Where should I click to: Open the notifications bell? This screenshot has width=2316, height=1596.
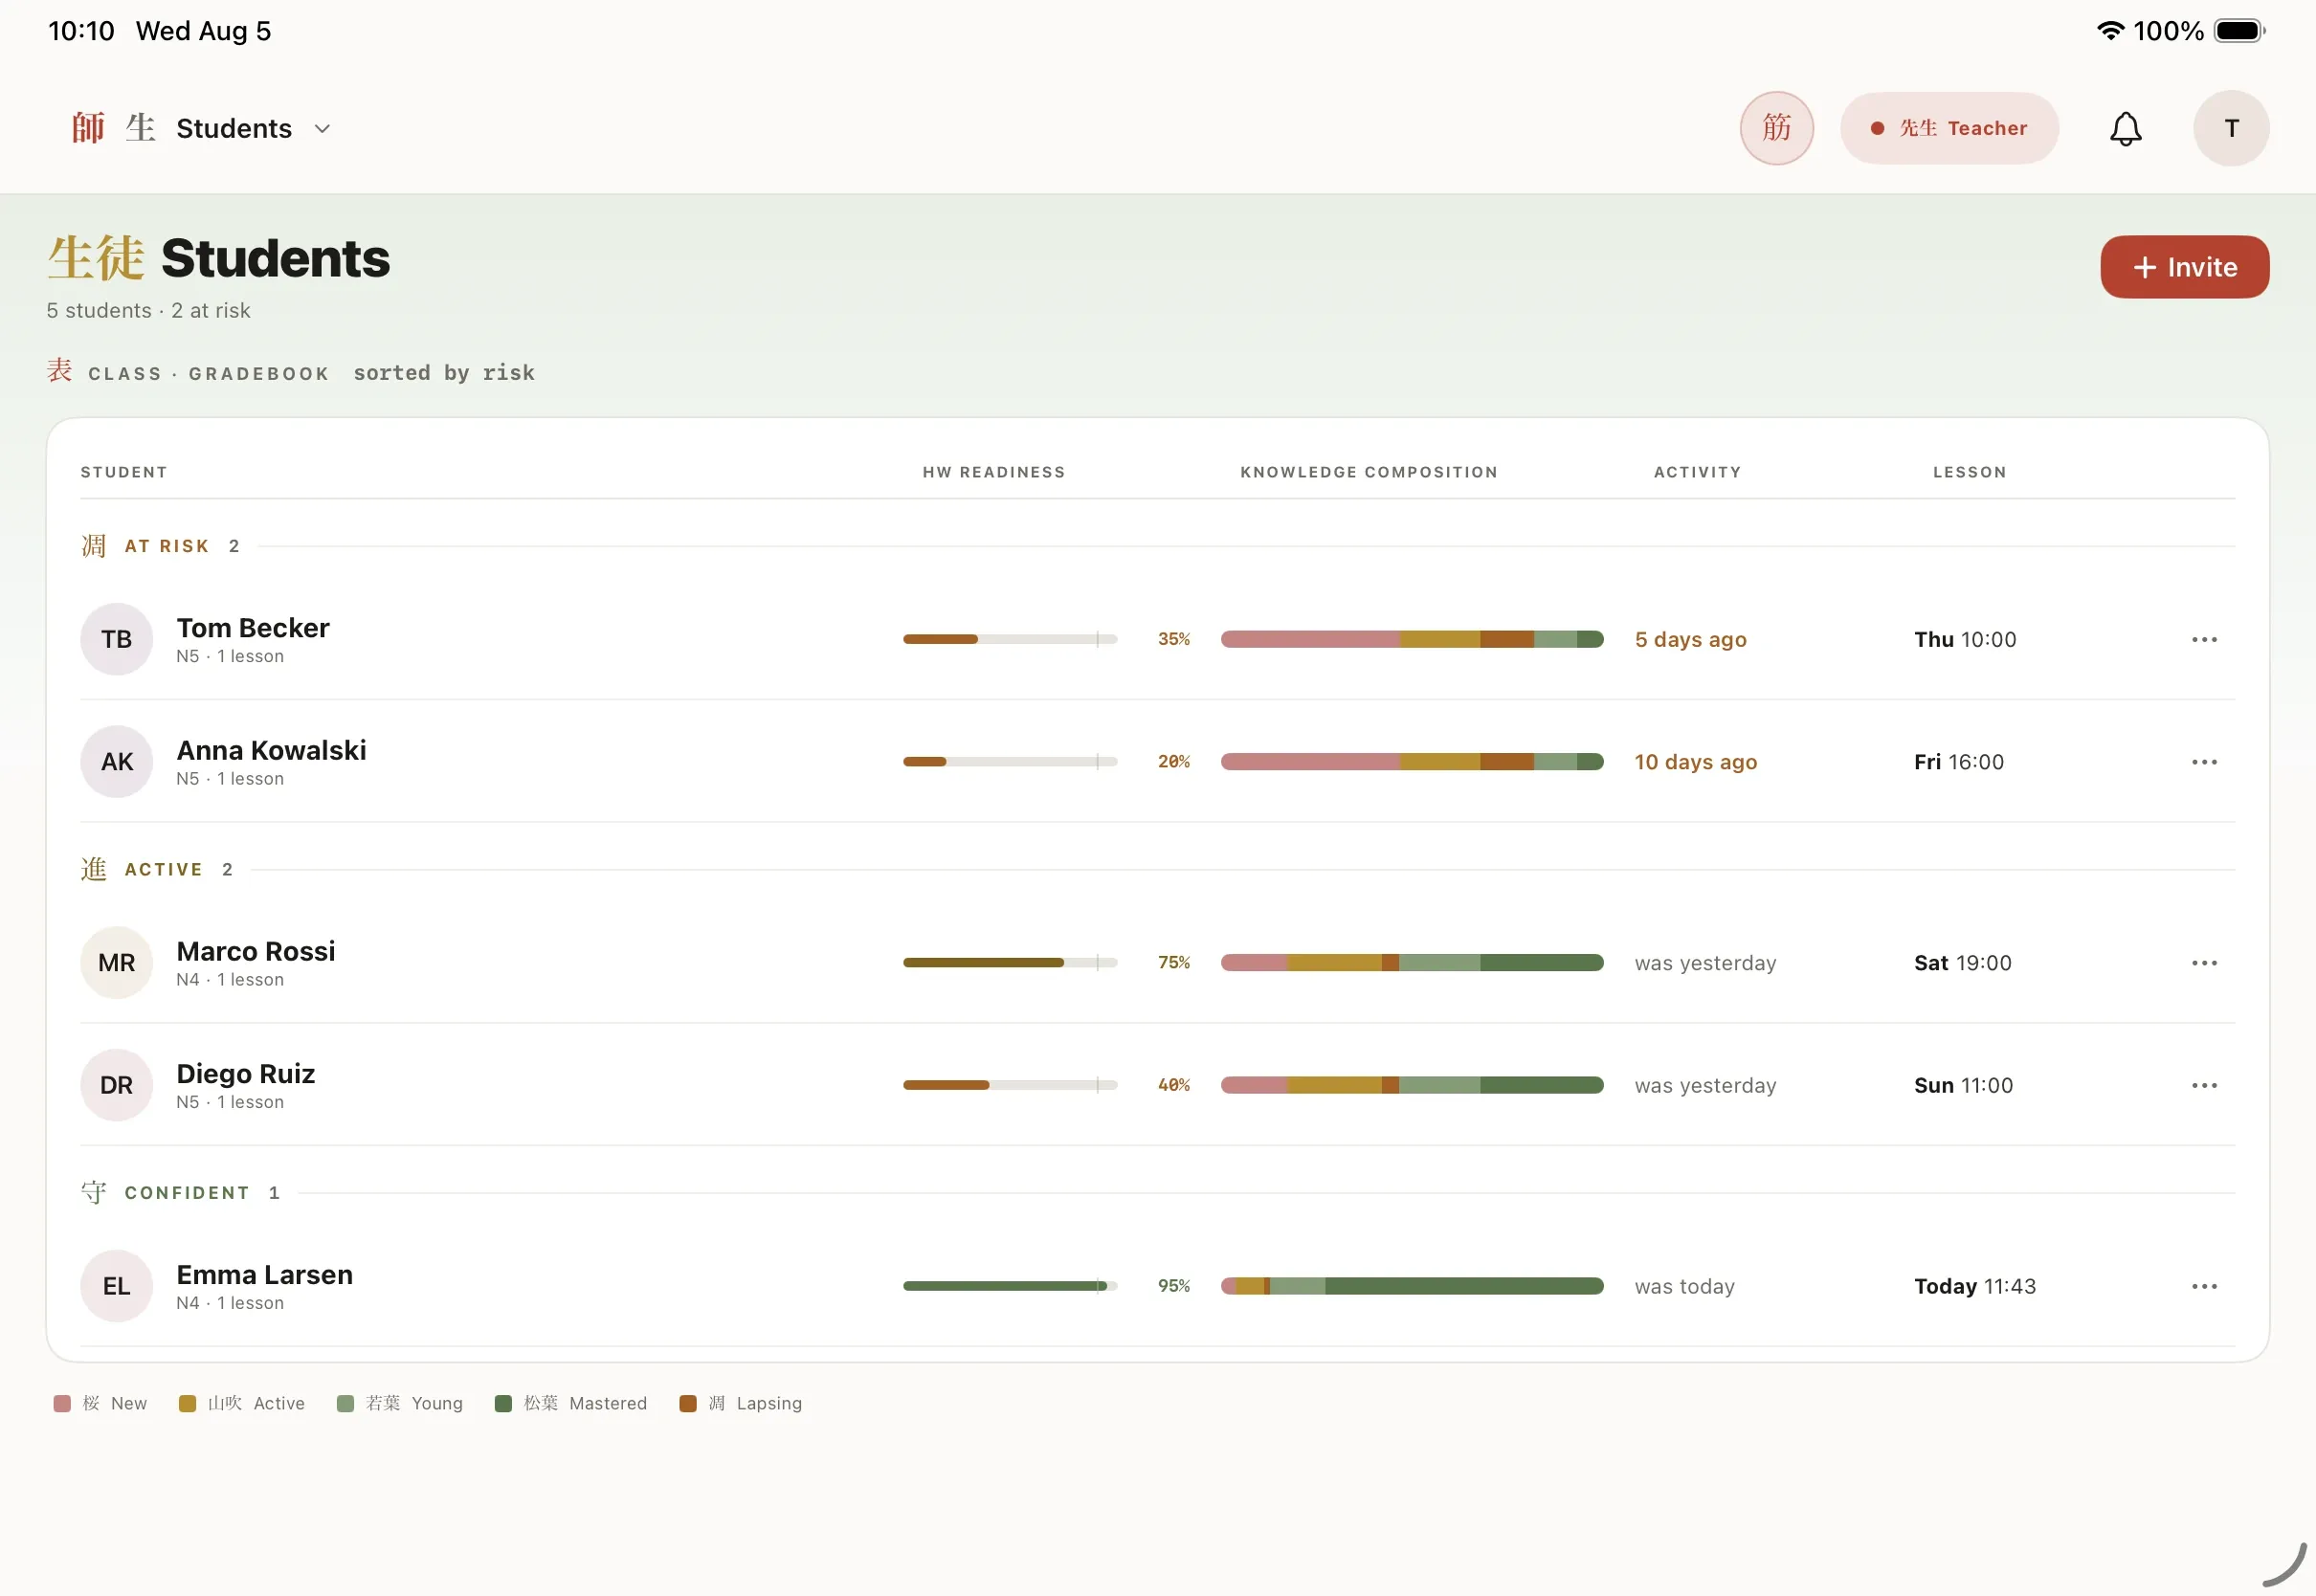pos(2125,128)
